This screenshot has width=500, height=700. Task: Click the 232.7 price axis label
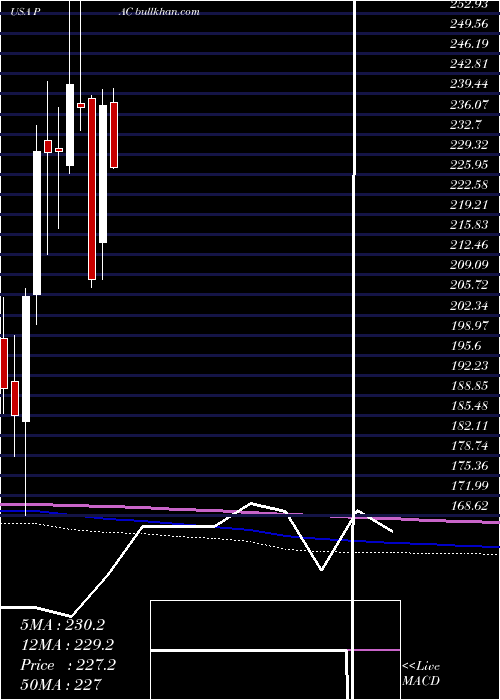pos(466,125)
